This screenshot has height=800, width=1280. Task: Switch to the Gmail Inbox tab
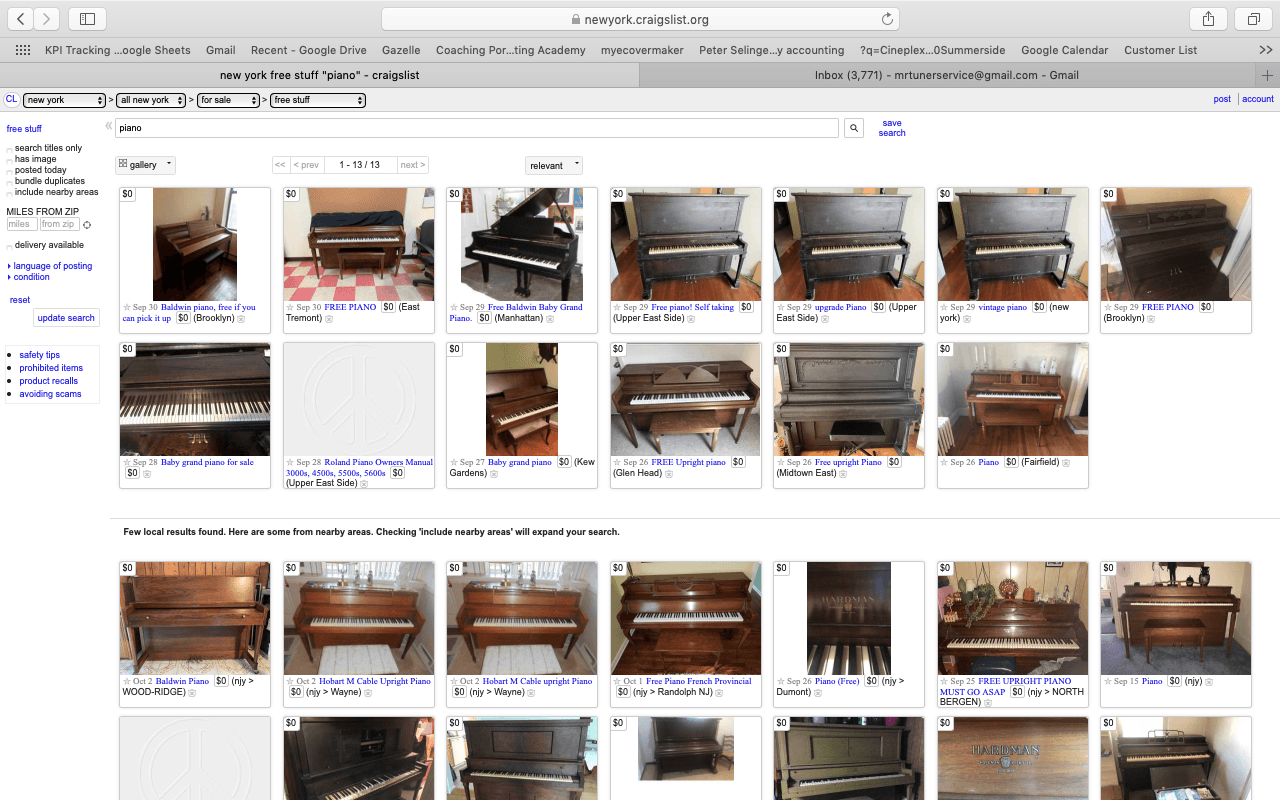[x=946, y=75]
